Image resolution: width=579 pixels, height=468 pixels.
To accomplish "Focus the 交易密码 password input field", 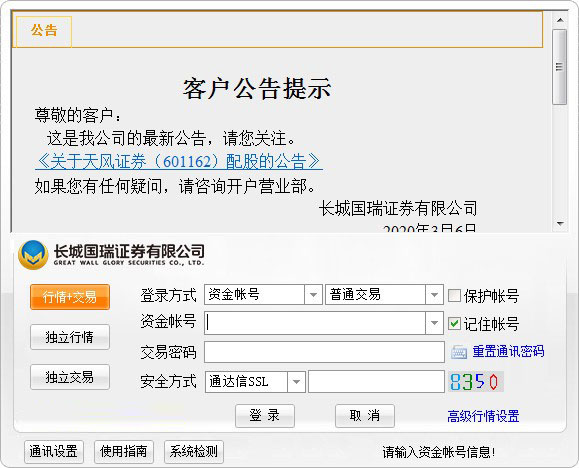I will 324,352.
